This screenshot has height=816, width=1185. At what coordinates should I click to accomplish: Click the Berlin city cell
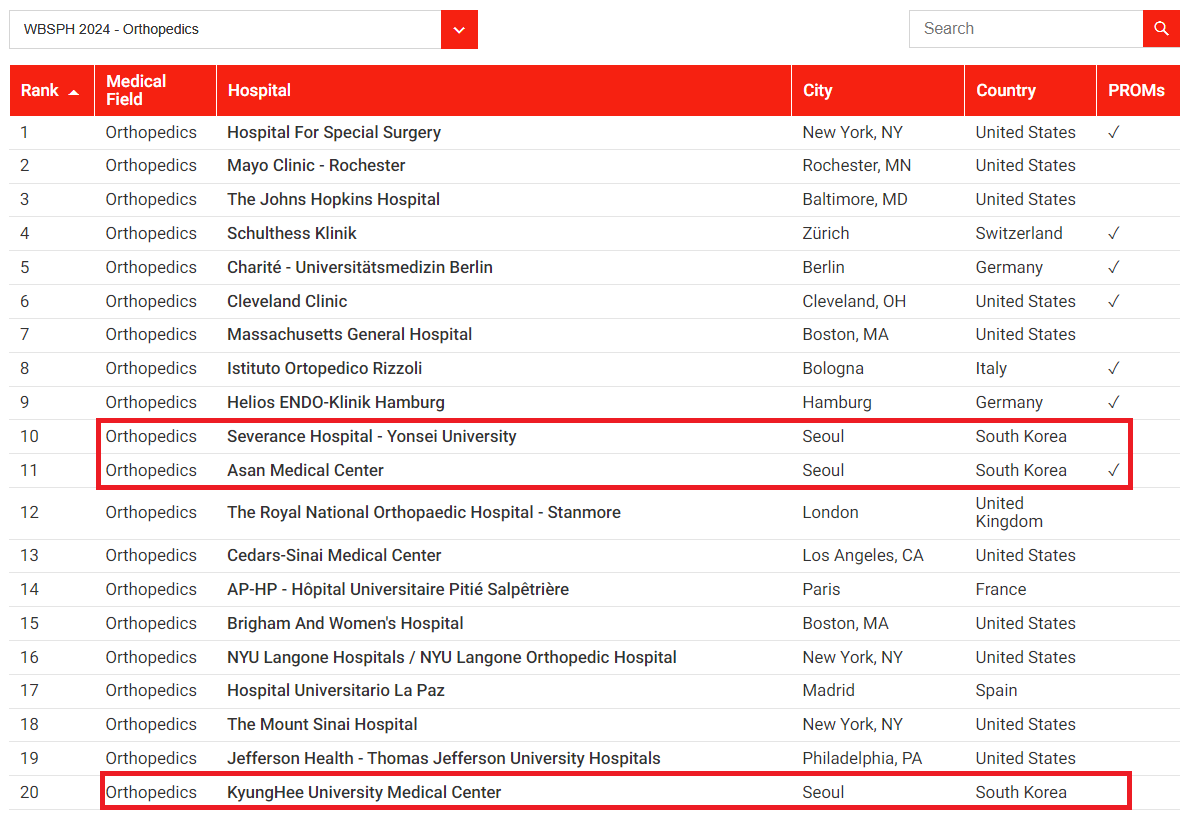pyautogui.click(x=823, y=267)
